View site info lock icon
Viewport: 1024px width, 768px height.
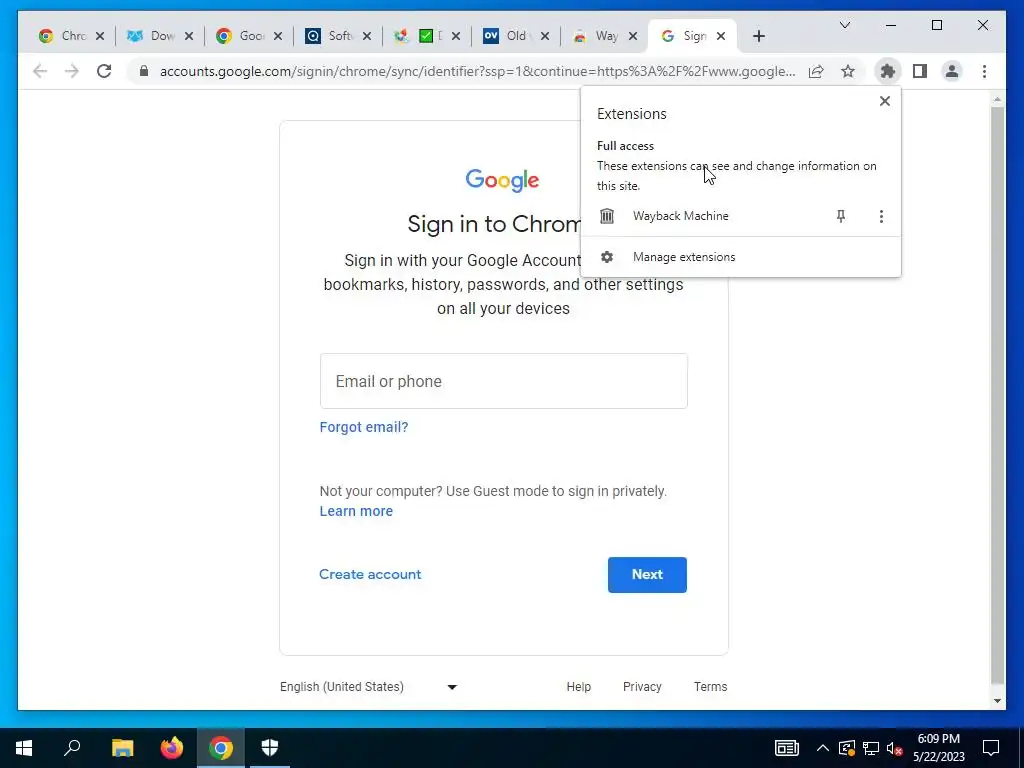pyautogui.click(x=144, y=71)
